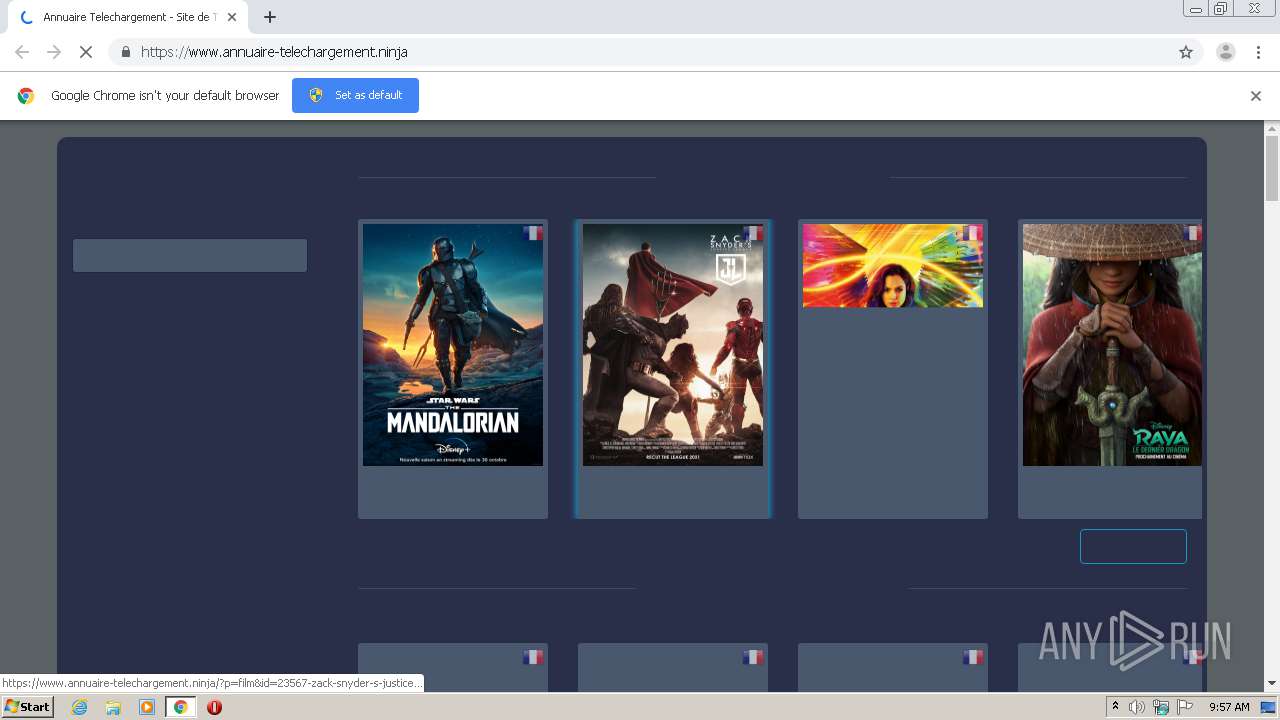The image size is (1280, 720).
Task: Bookmark this page with the star icon
Action: coord(1186,52)
